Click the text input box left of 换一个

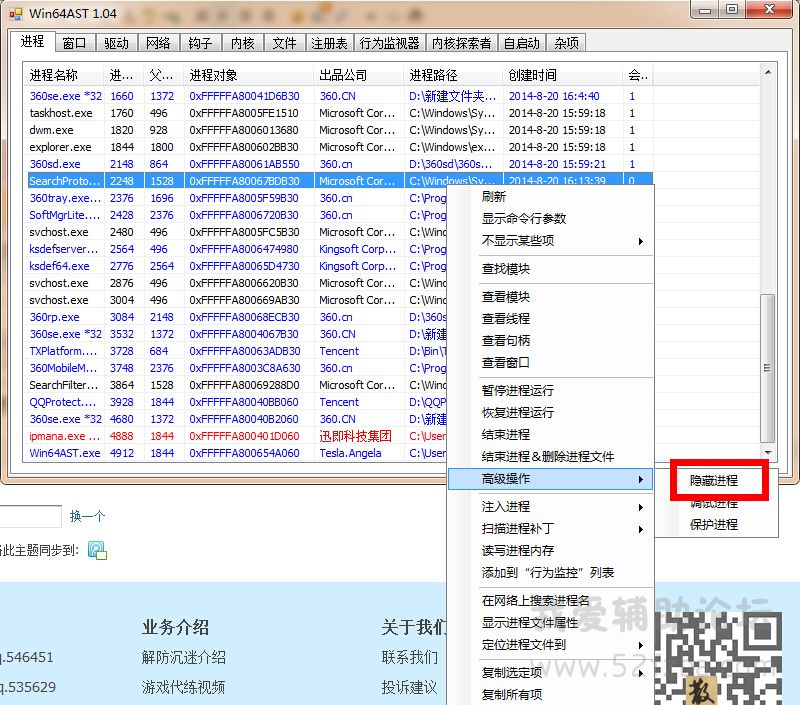(x=30, y=517)
